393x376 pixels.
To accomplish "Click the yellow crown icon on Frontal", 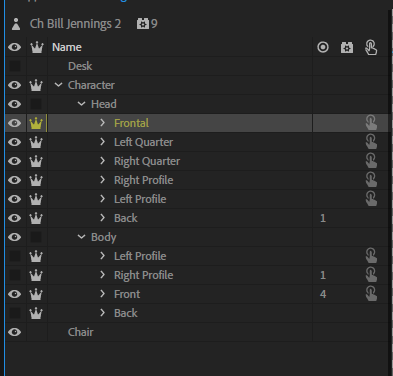I will (x=36, y=123).
